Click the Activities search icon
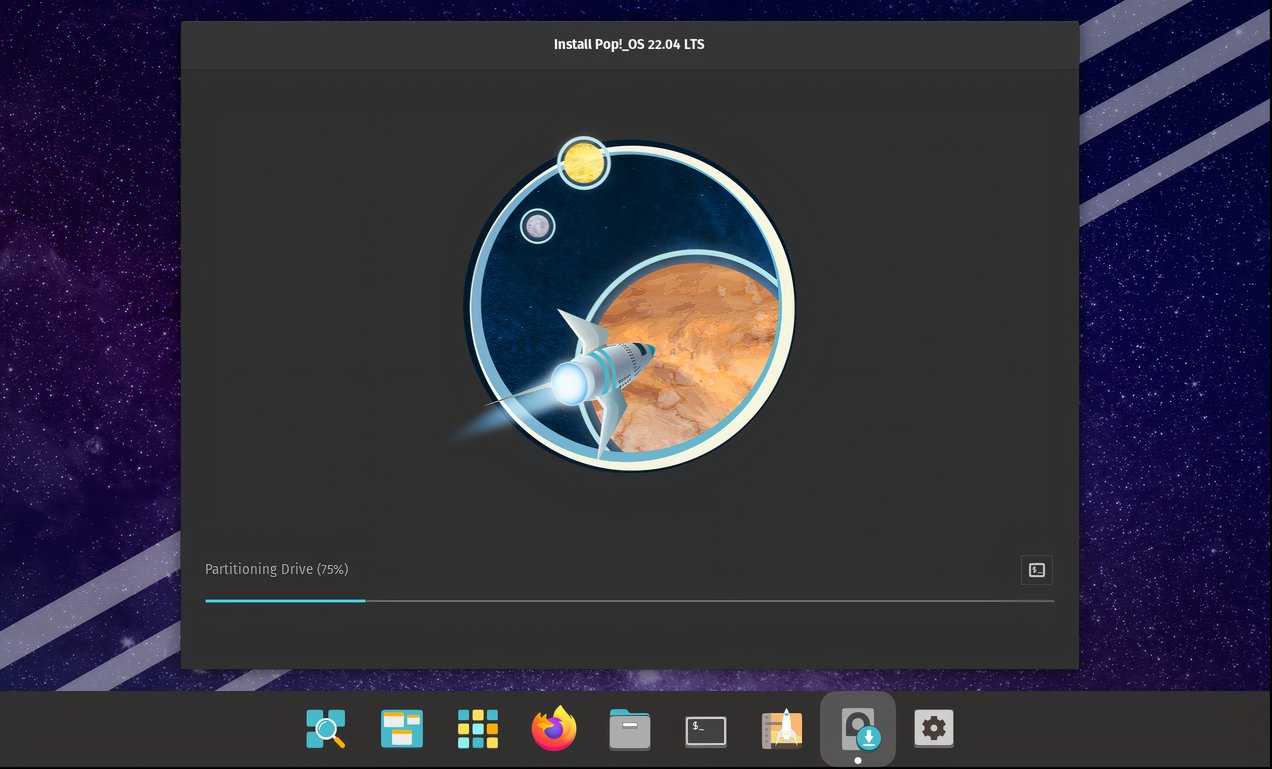 click(x=325, y=729)
